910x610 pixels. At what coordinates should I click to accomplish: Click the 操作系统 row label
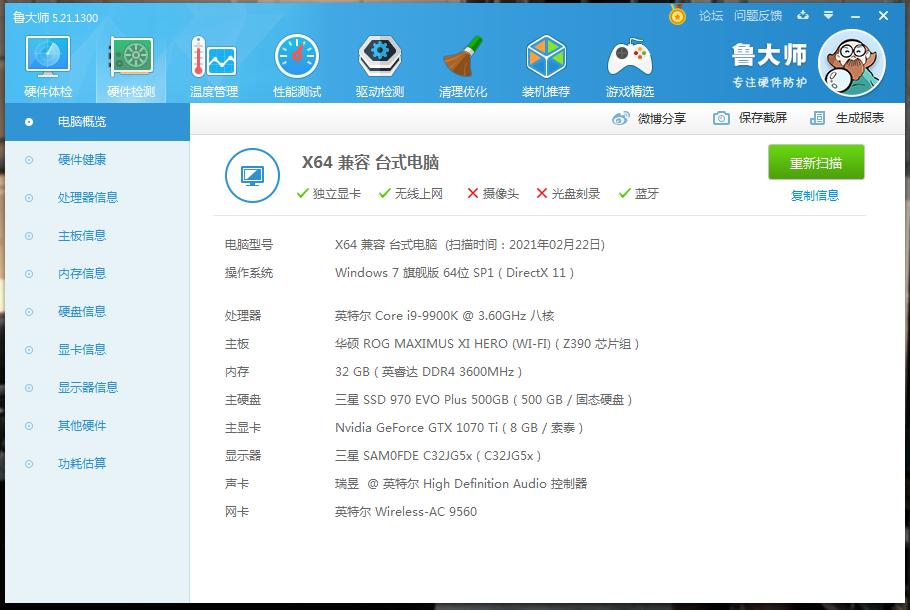(249, 273)
